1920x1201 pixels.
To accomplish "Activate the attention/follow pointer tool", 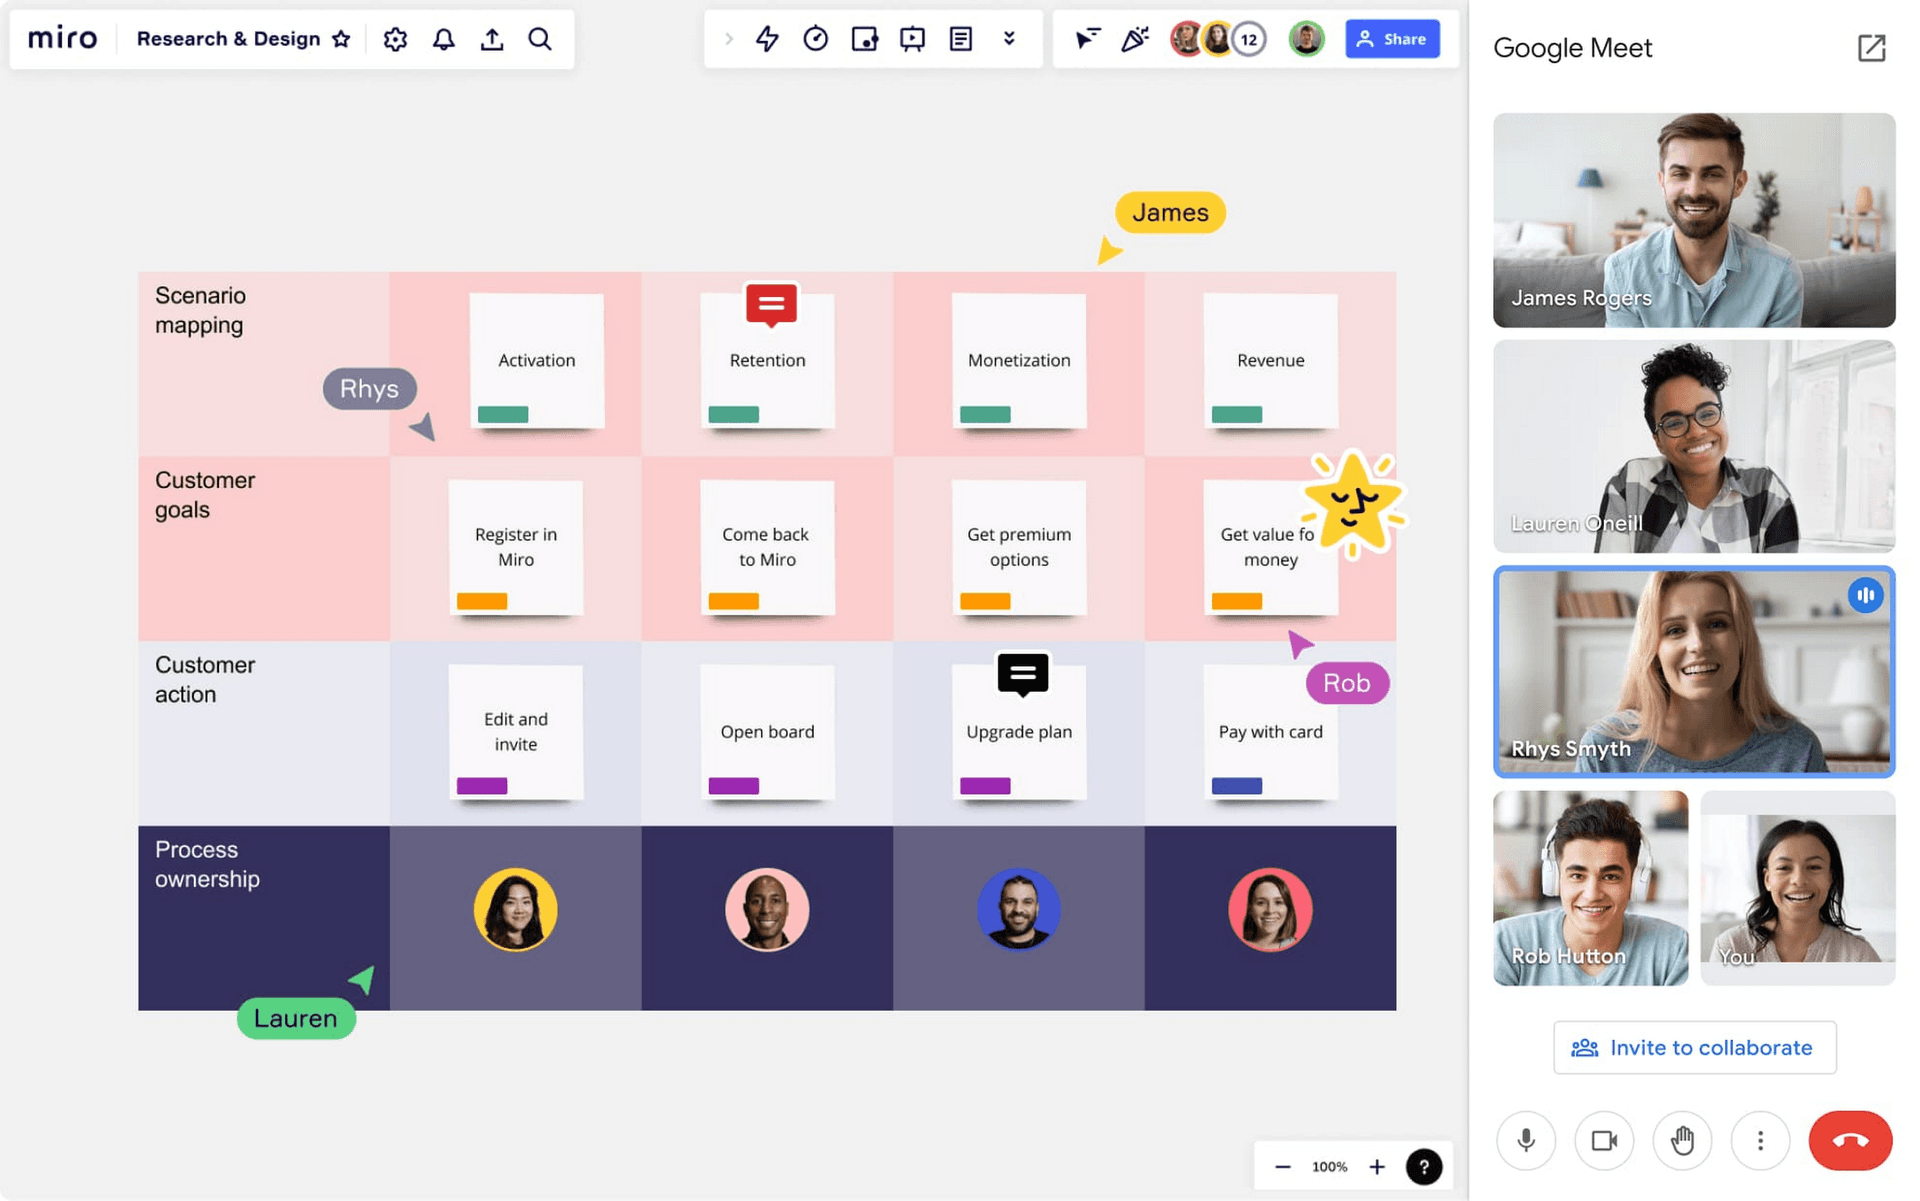I will click(1087, 39).
